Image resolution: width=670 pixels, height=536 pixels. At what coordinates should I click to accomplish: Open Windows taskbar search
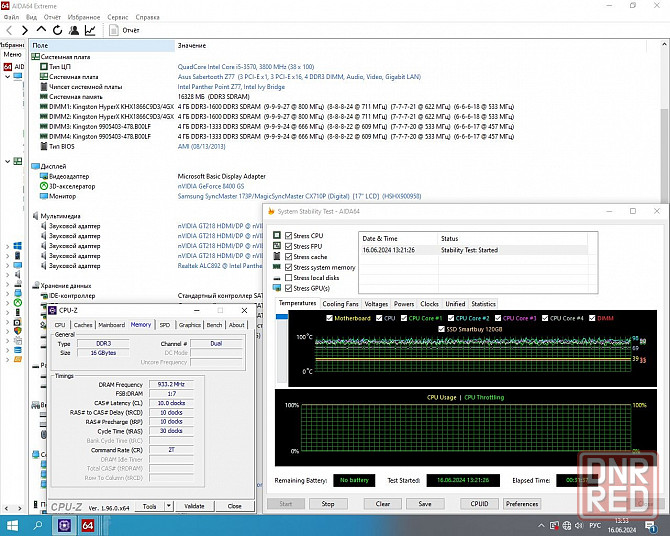coord(38,525)
